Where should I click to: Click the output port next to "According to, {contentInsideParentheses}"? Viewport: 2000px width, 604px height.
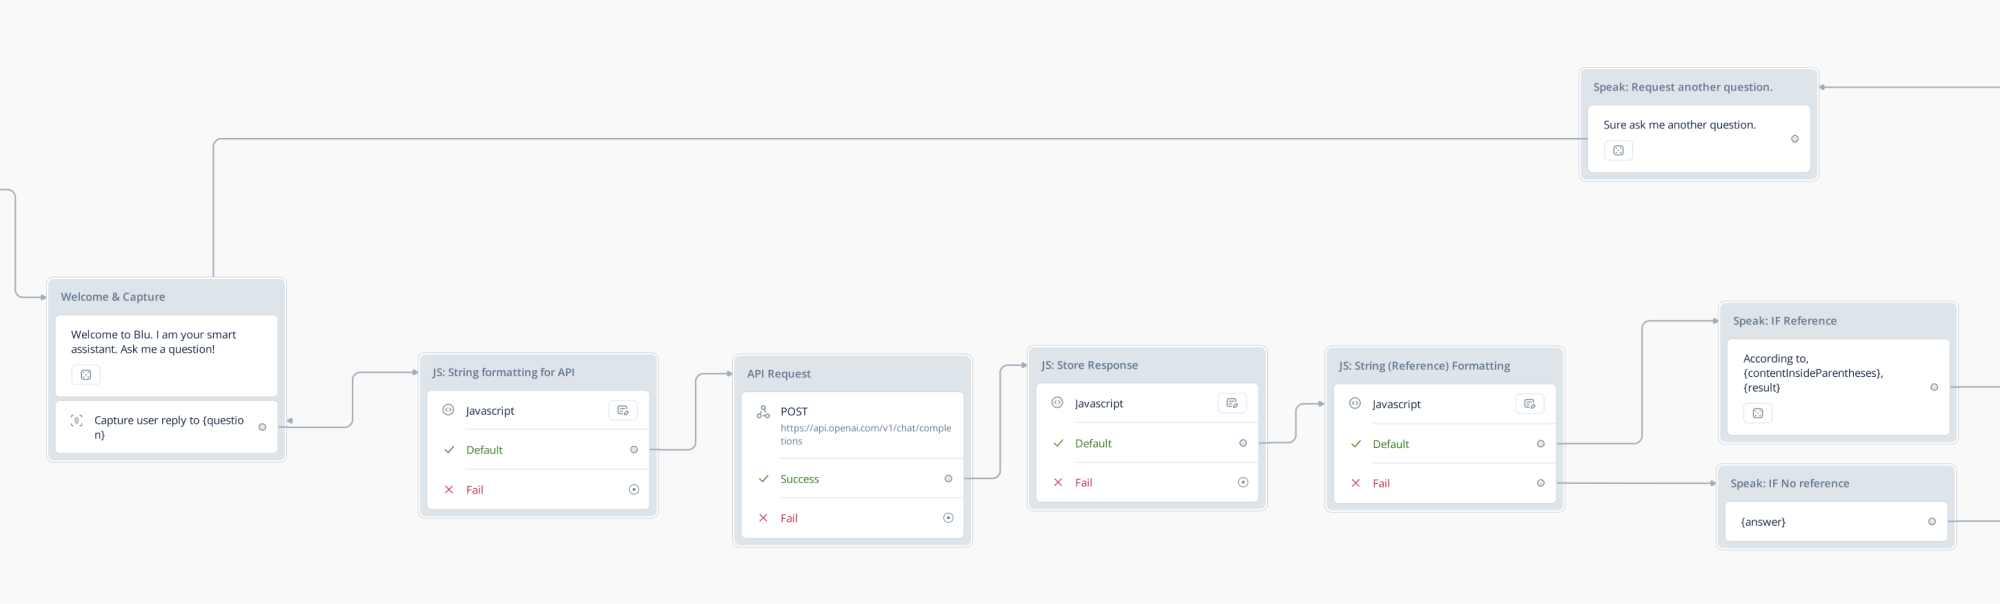click(1933, 387)
